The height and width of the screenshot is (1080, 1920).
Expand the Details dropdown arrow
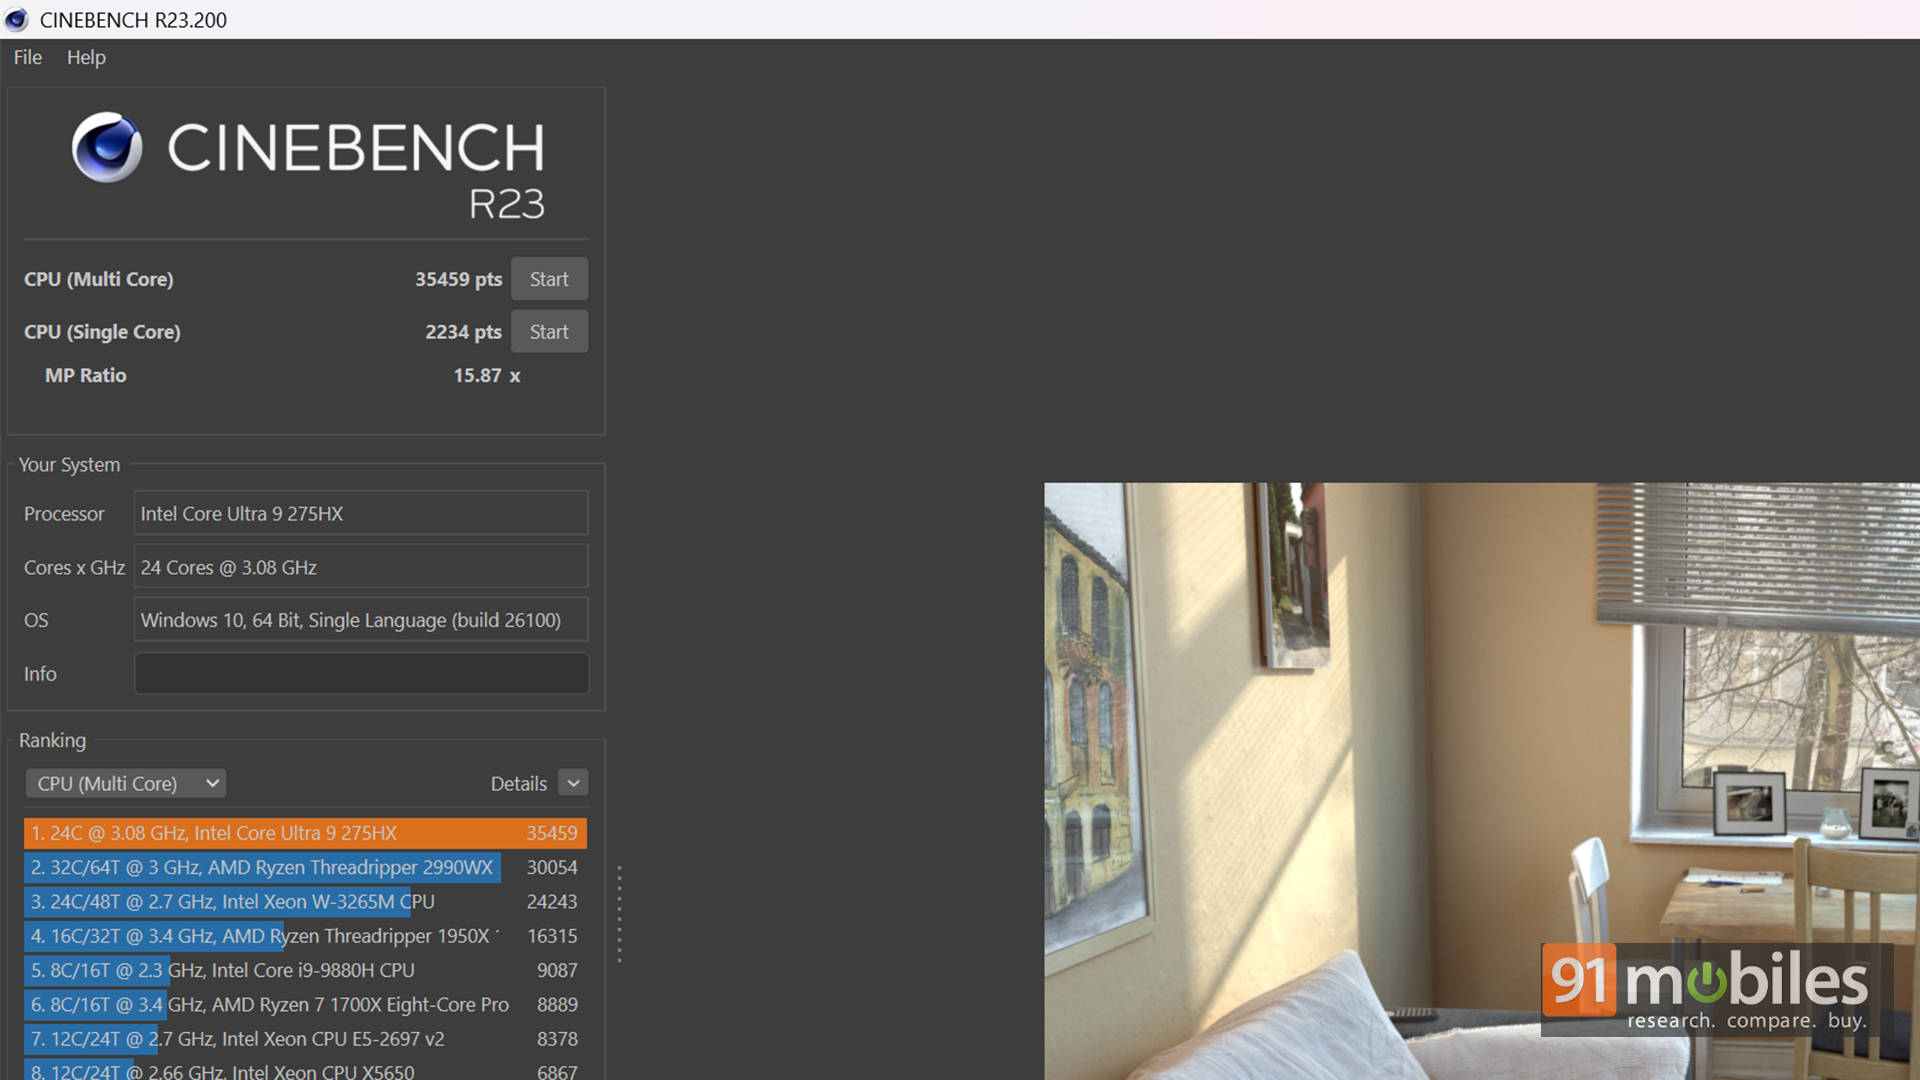pyautogui.click(x=573, y=783)
